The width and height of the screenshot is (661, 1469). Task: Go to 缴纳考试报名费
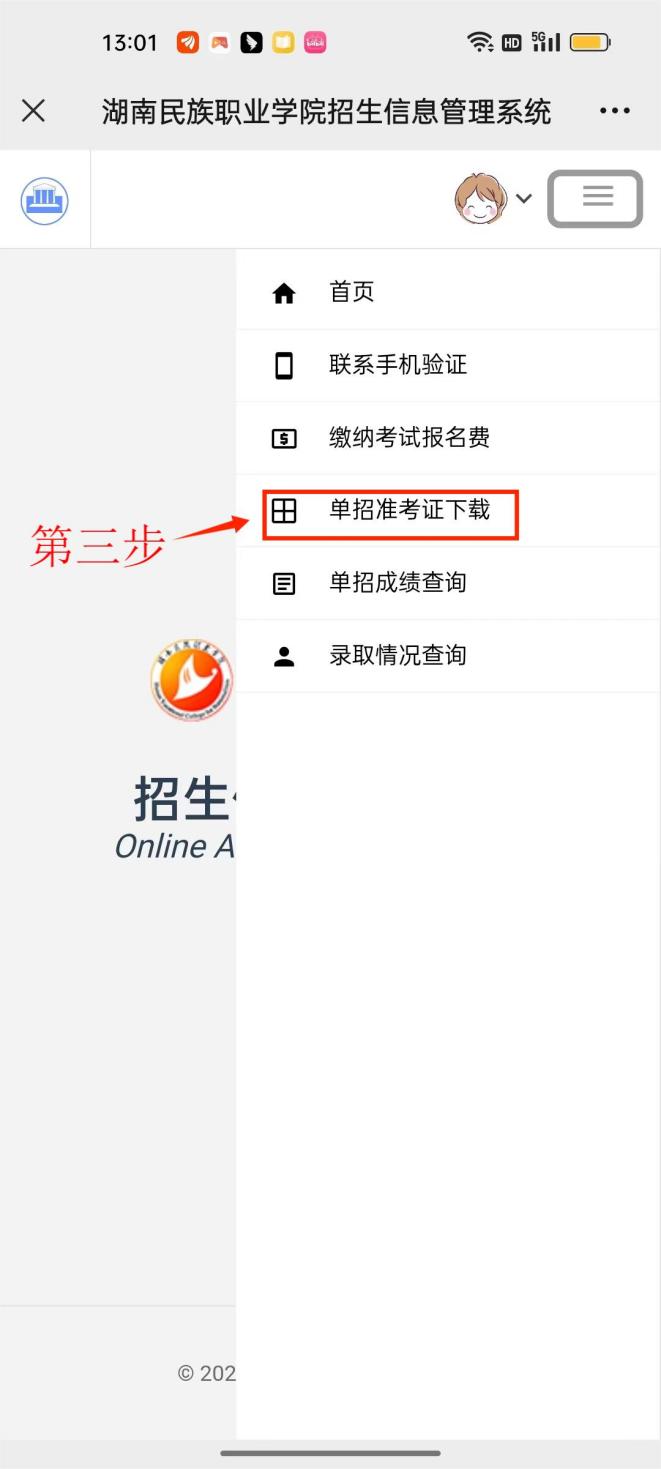pos(448,438)
